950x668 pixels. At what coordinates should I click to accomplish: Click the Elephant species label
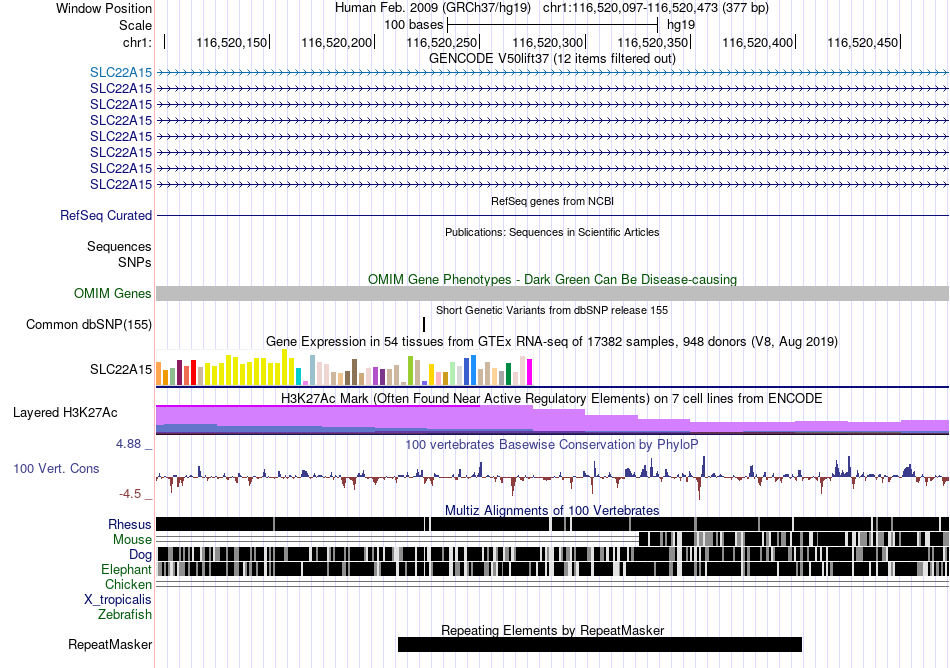(126, 569)
